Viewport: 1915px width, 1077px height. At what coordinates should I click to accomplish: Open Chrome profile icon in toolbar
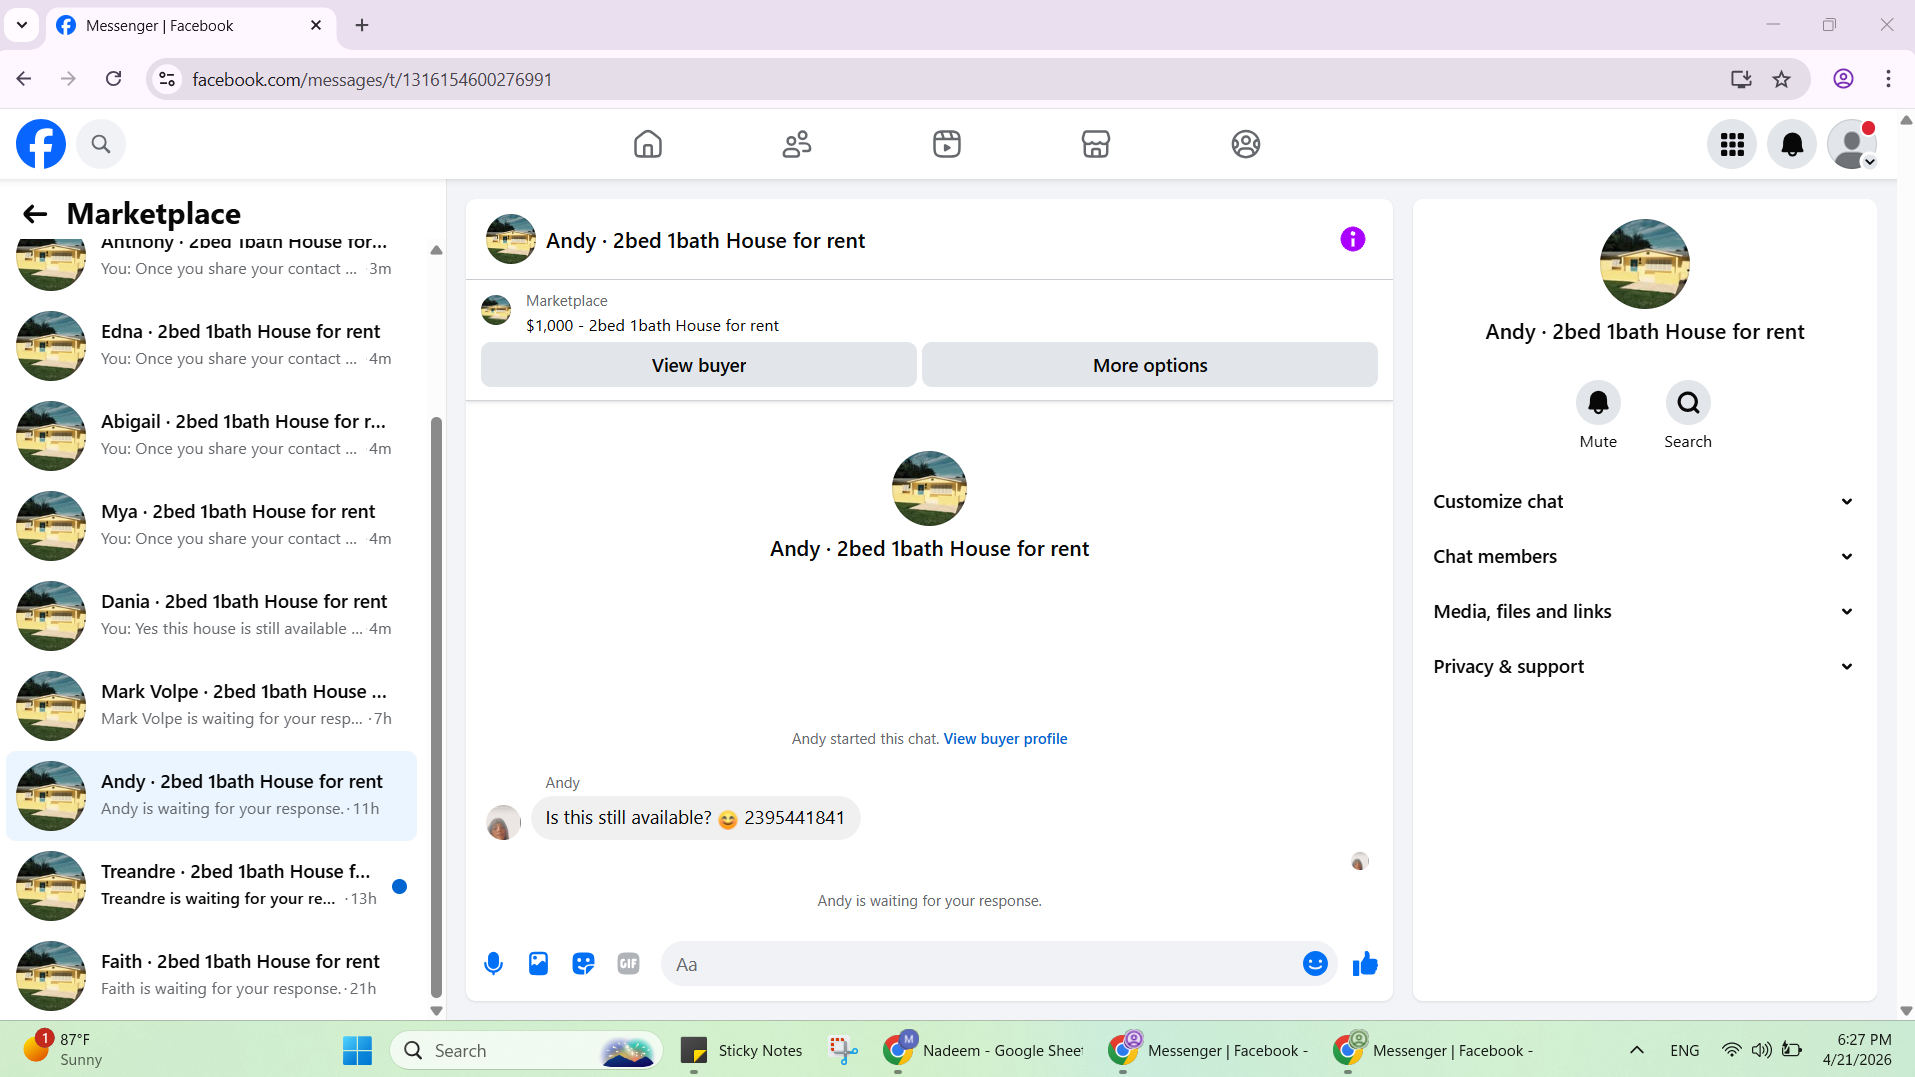coord(1843,79)
